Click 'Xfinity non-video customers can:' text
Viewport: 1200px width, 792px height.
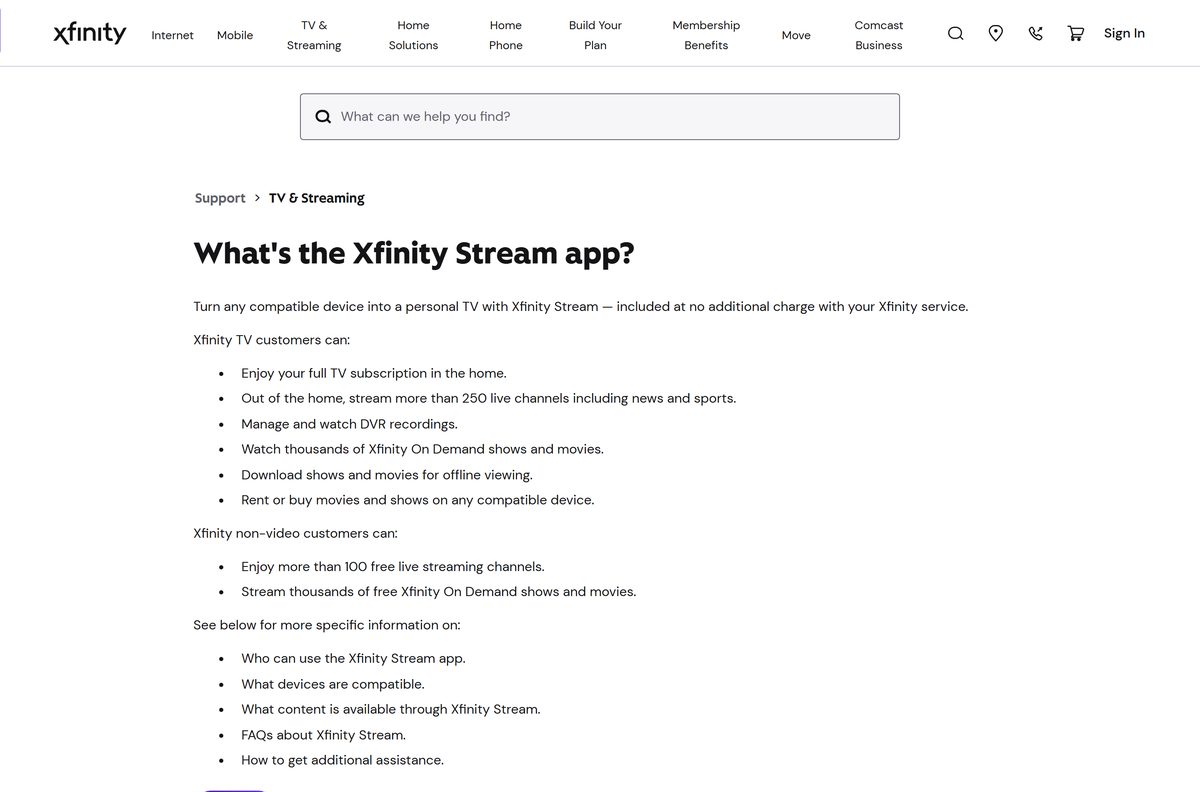(295, 533)
